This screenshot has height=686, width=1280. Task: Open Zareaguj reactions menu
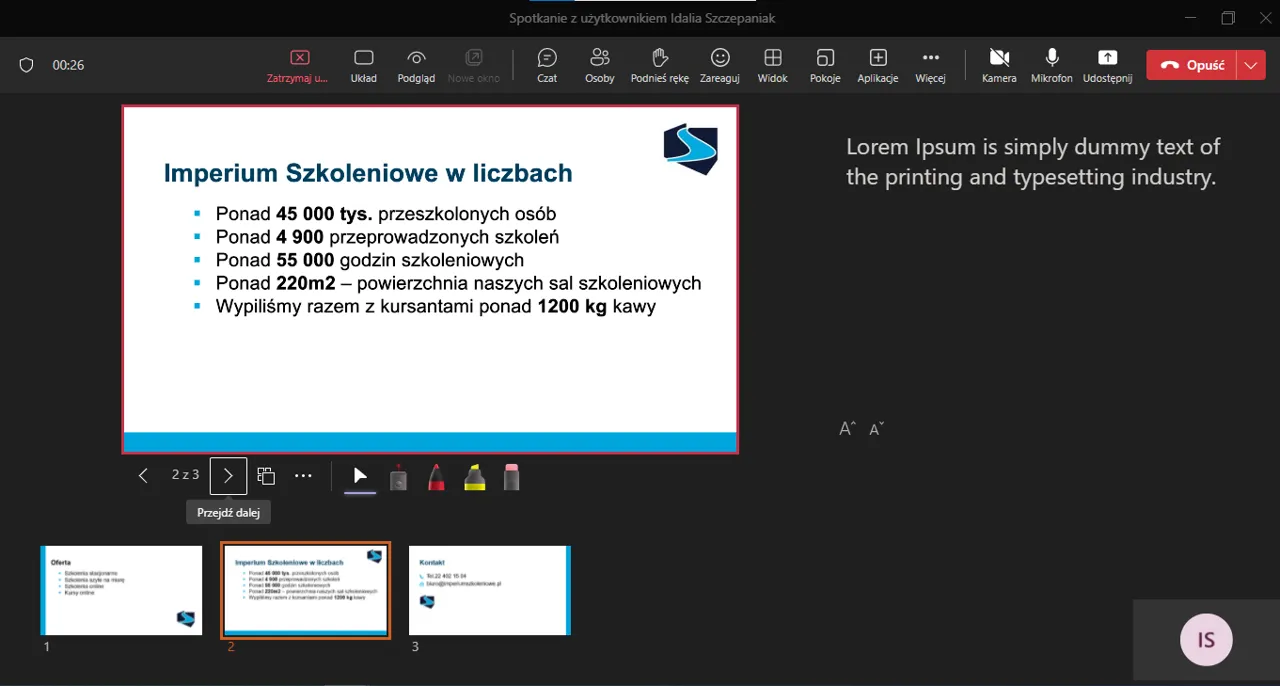(719, 64)
